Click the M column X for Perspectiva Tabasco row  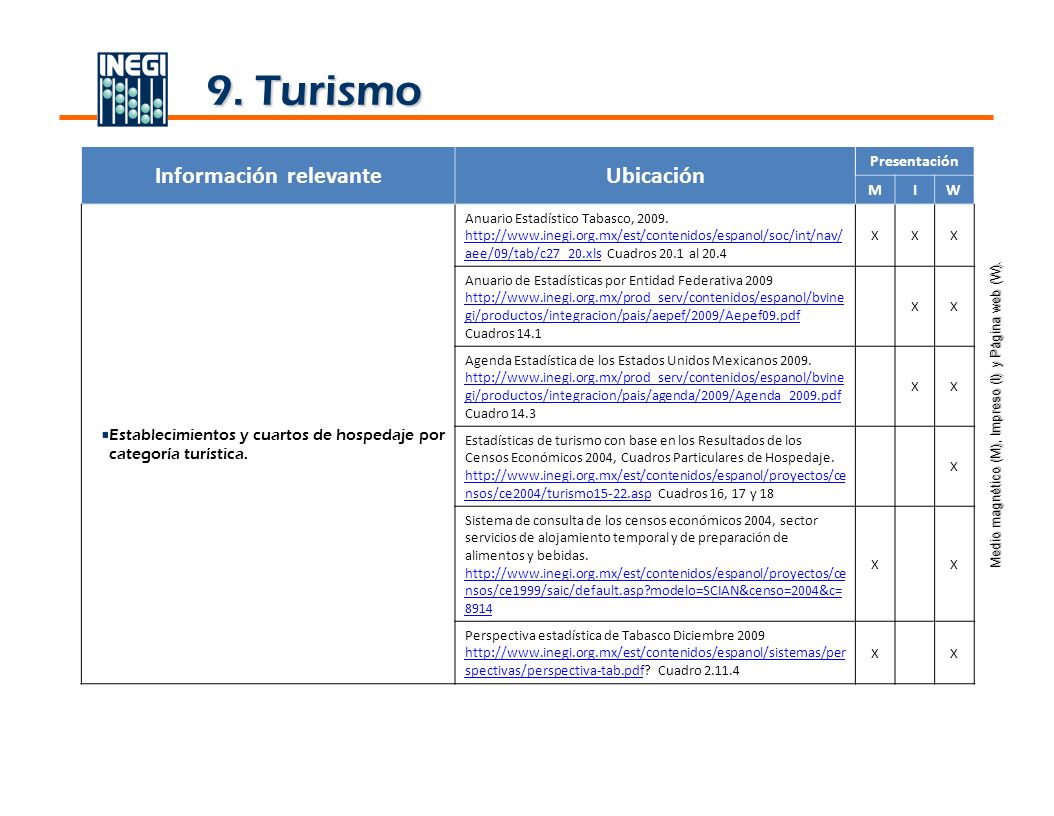click(875, 653)
